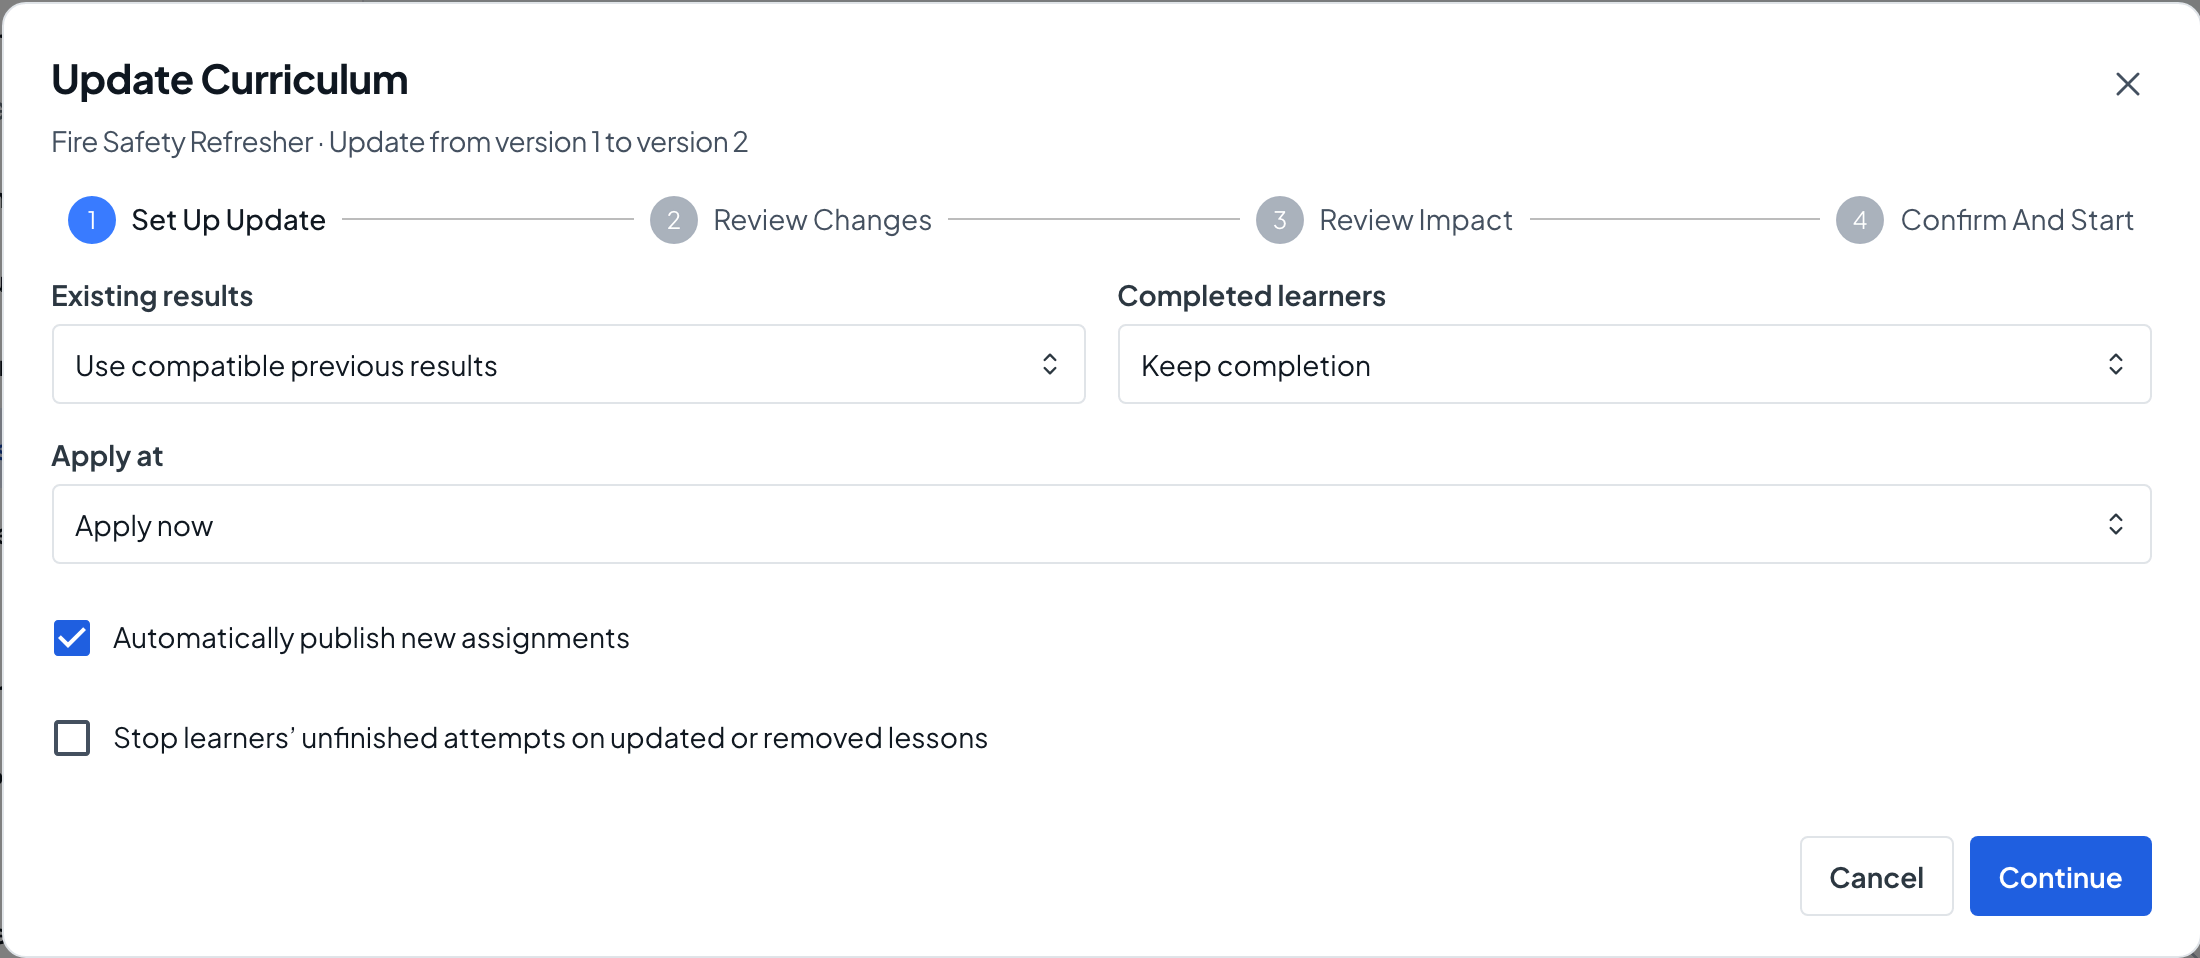
Task: Open the 'Apply now' dropdown
Action: (x=1101, y=524)
